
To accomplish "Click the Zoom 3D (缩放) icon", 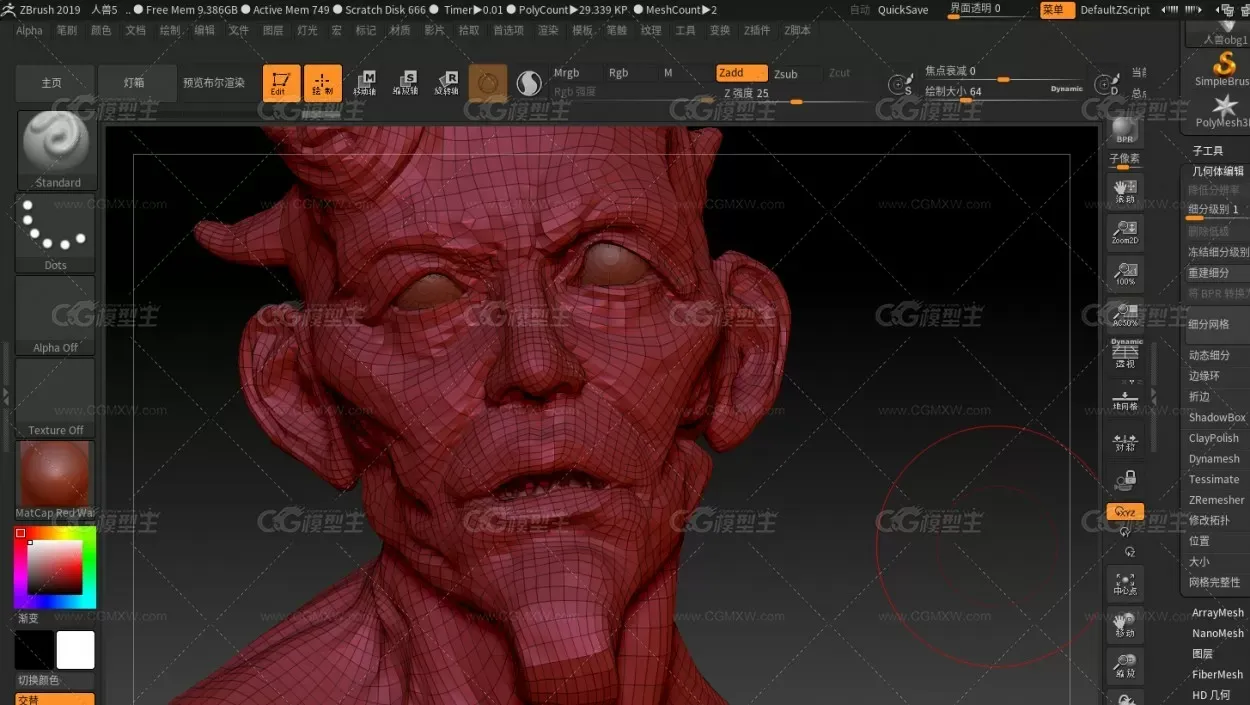I will pos(1126,666).
